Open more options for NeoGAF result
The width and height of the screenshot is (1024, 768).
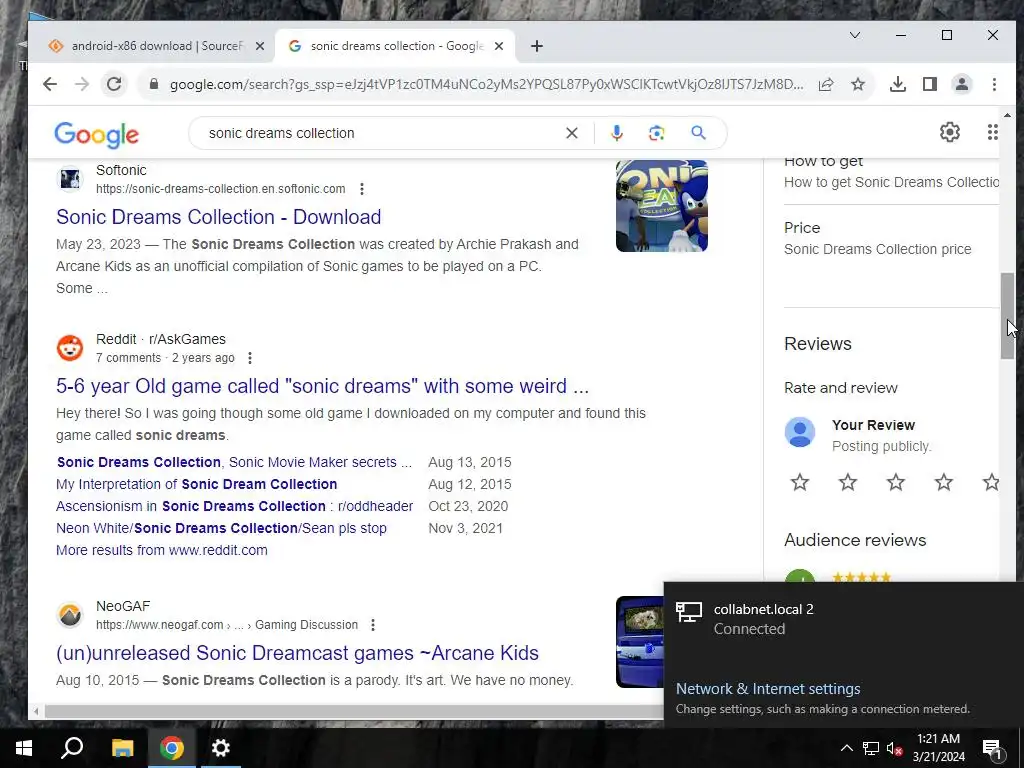[373, 625]
